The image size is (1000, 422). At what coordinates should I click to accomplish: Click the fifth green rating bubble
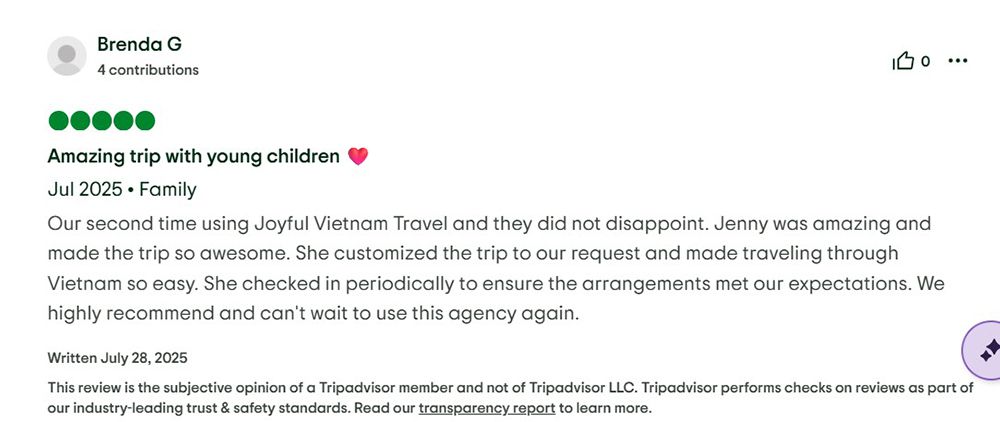point(145,121)
